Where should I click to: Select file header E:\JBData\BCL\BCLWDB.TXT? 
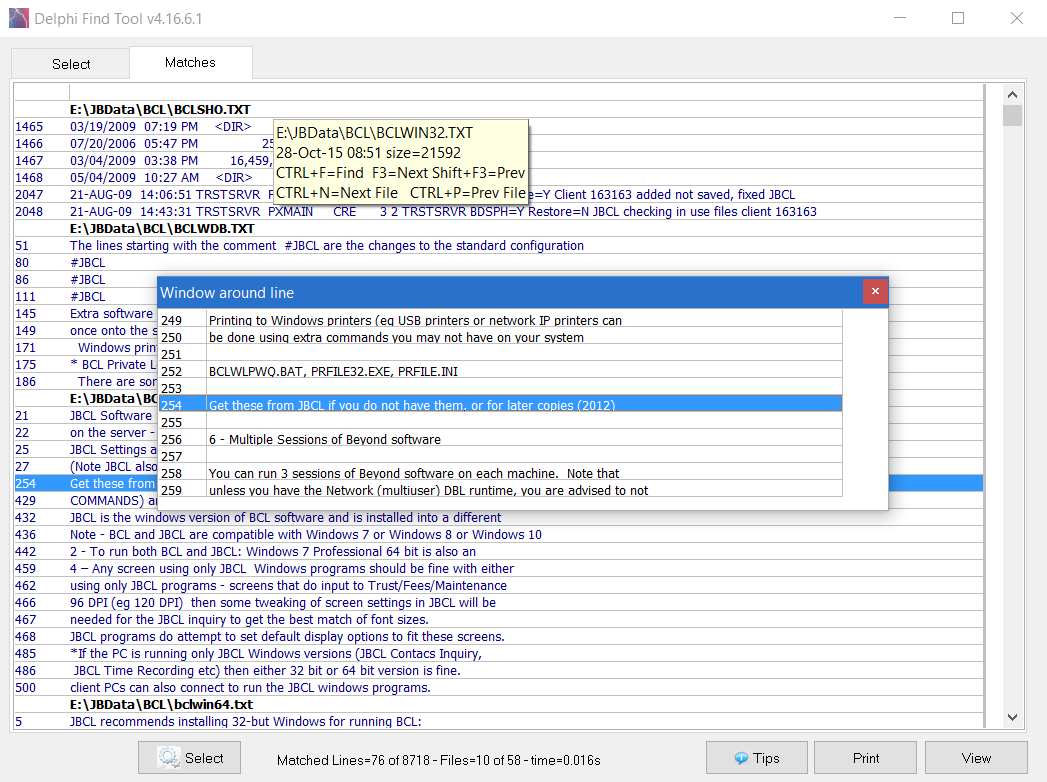pos(162,228)
